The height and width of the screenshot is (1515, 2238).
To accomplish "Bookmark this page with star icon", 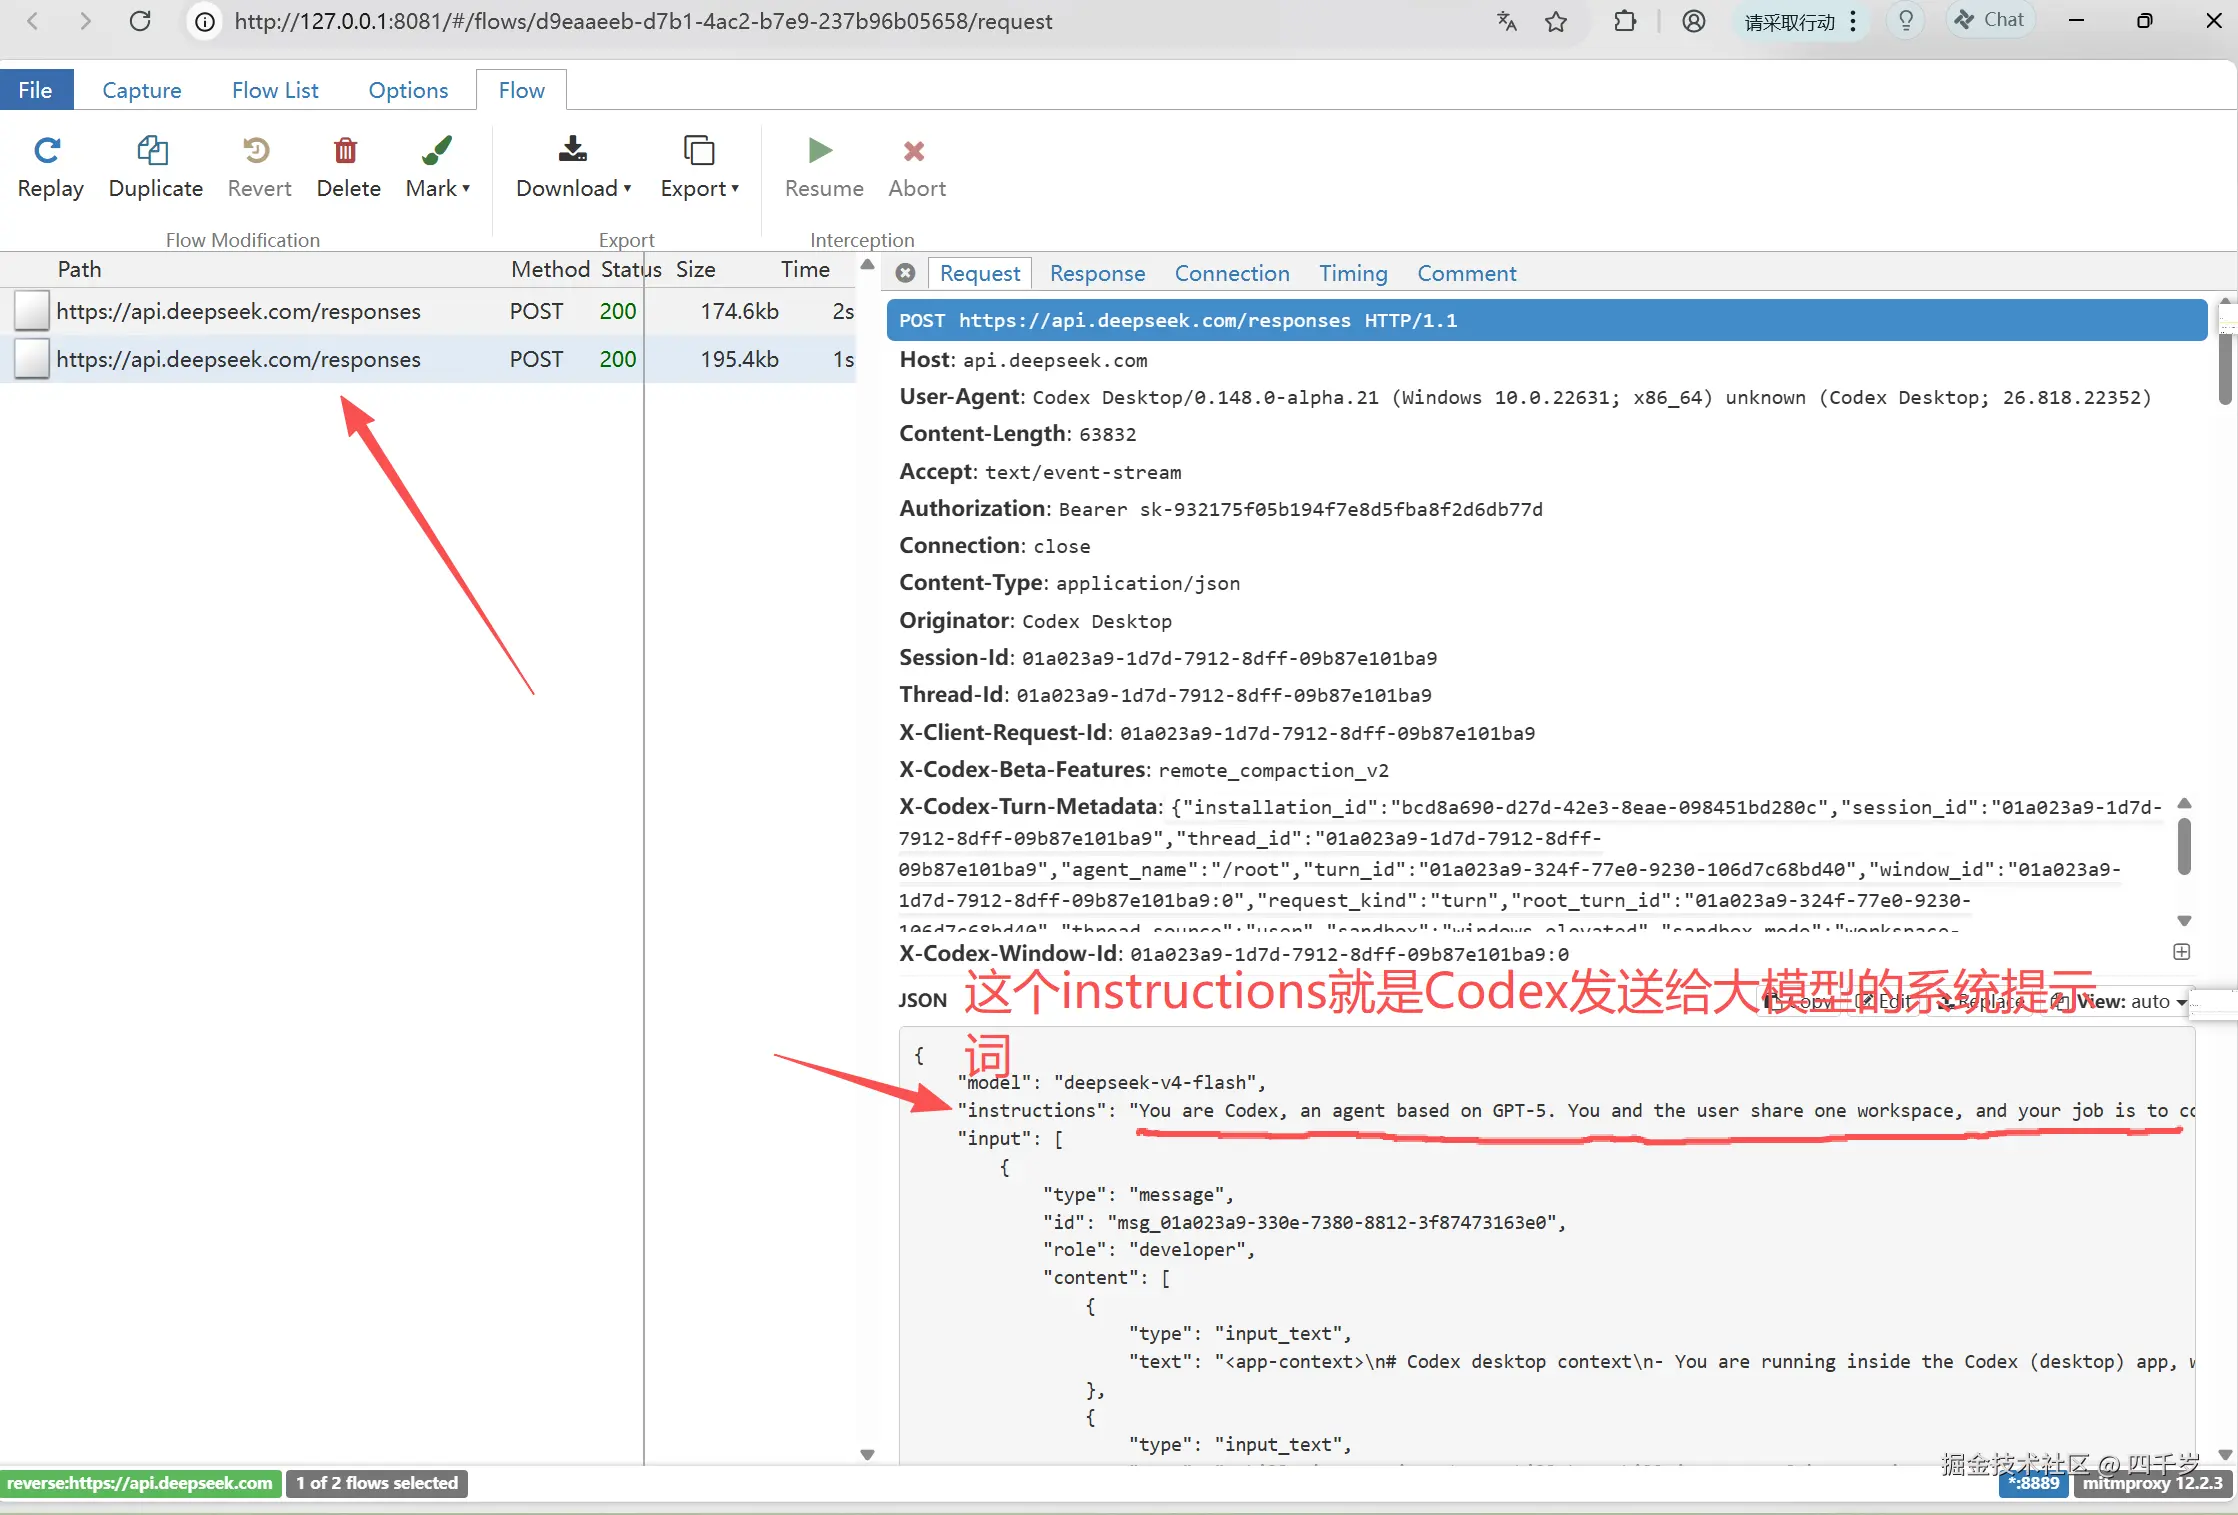I will (x=1556, y=21).
